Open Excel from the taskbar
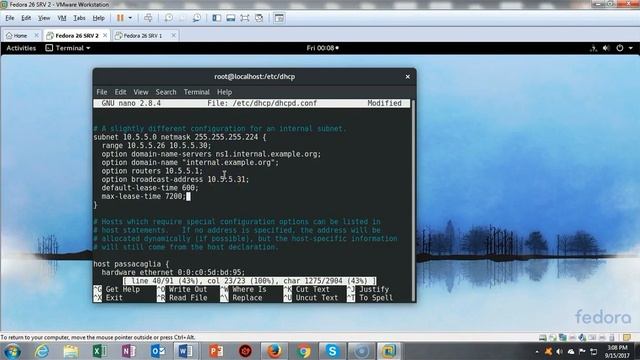This screenshot has width=640, height=360. [x=100, y=351]
